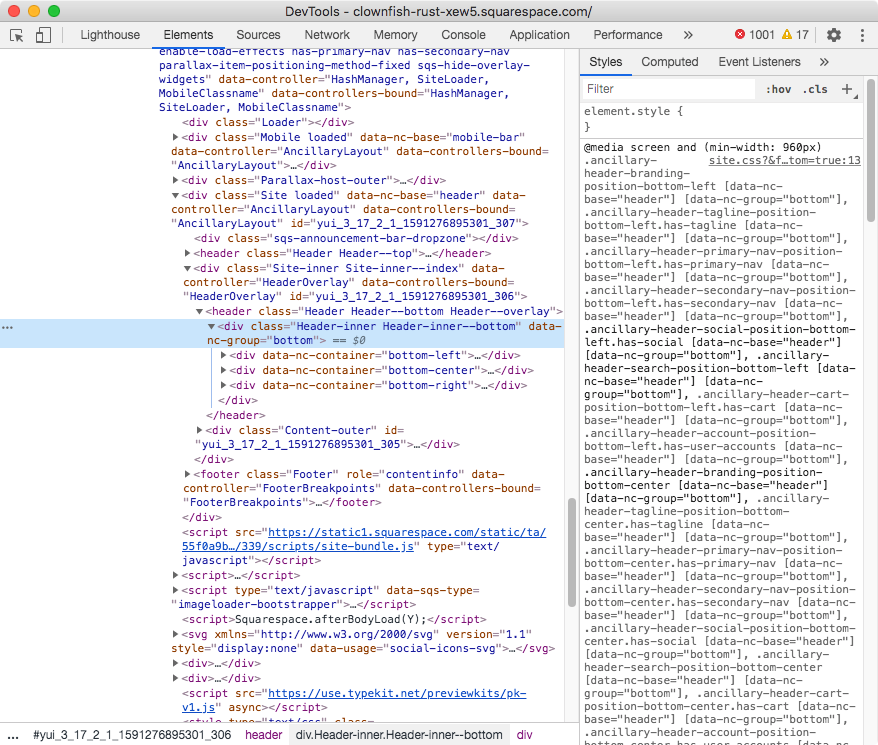The image size is (878, 745).
Task: Expand the Content-outer div node
Action: [x=199, y=430]
